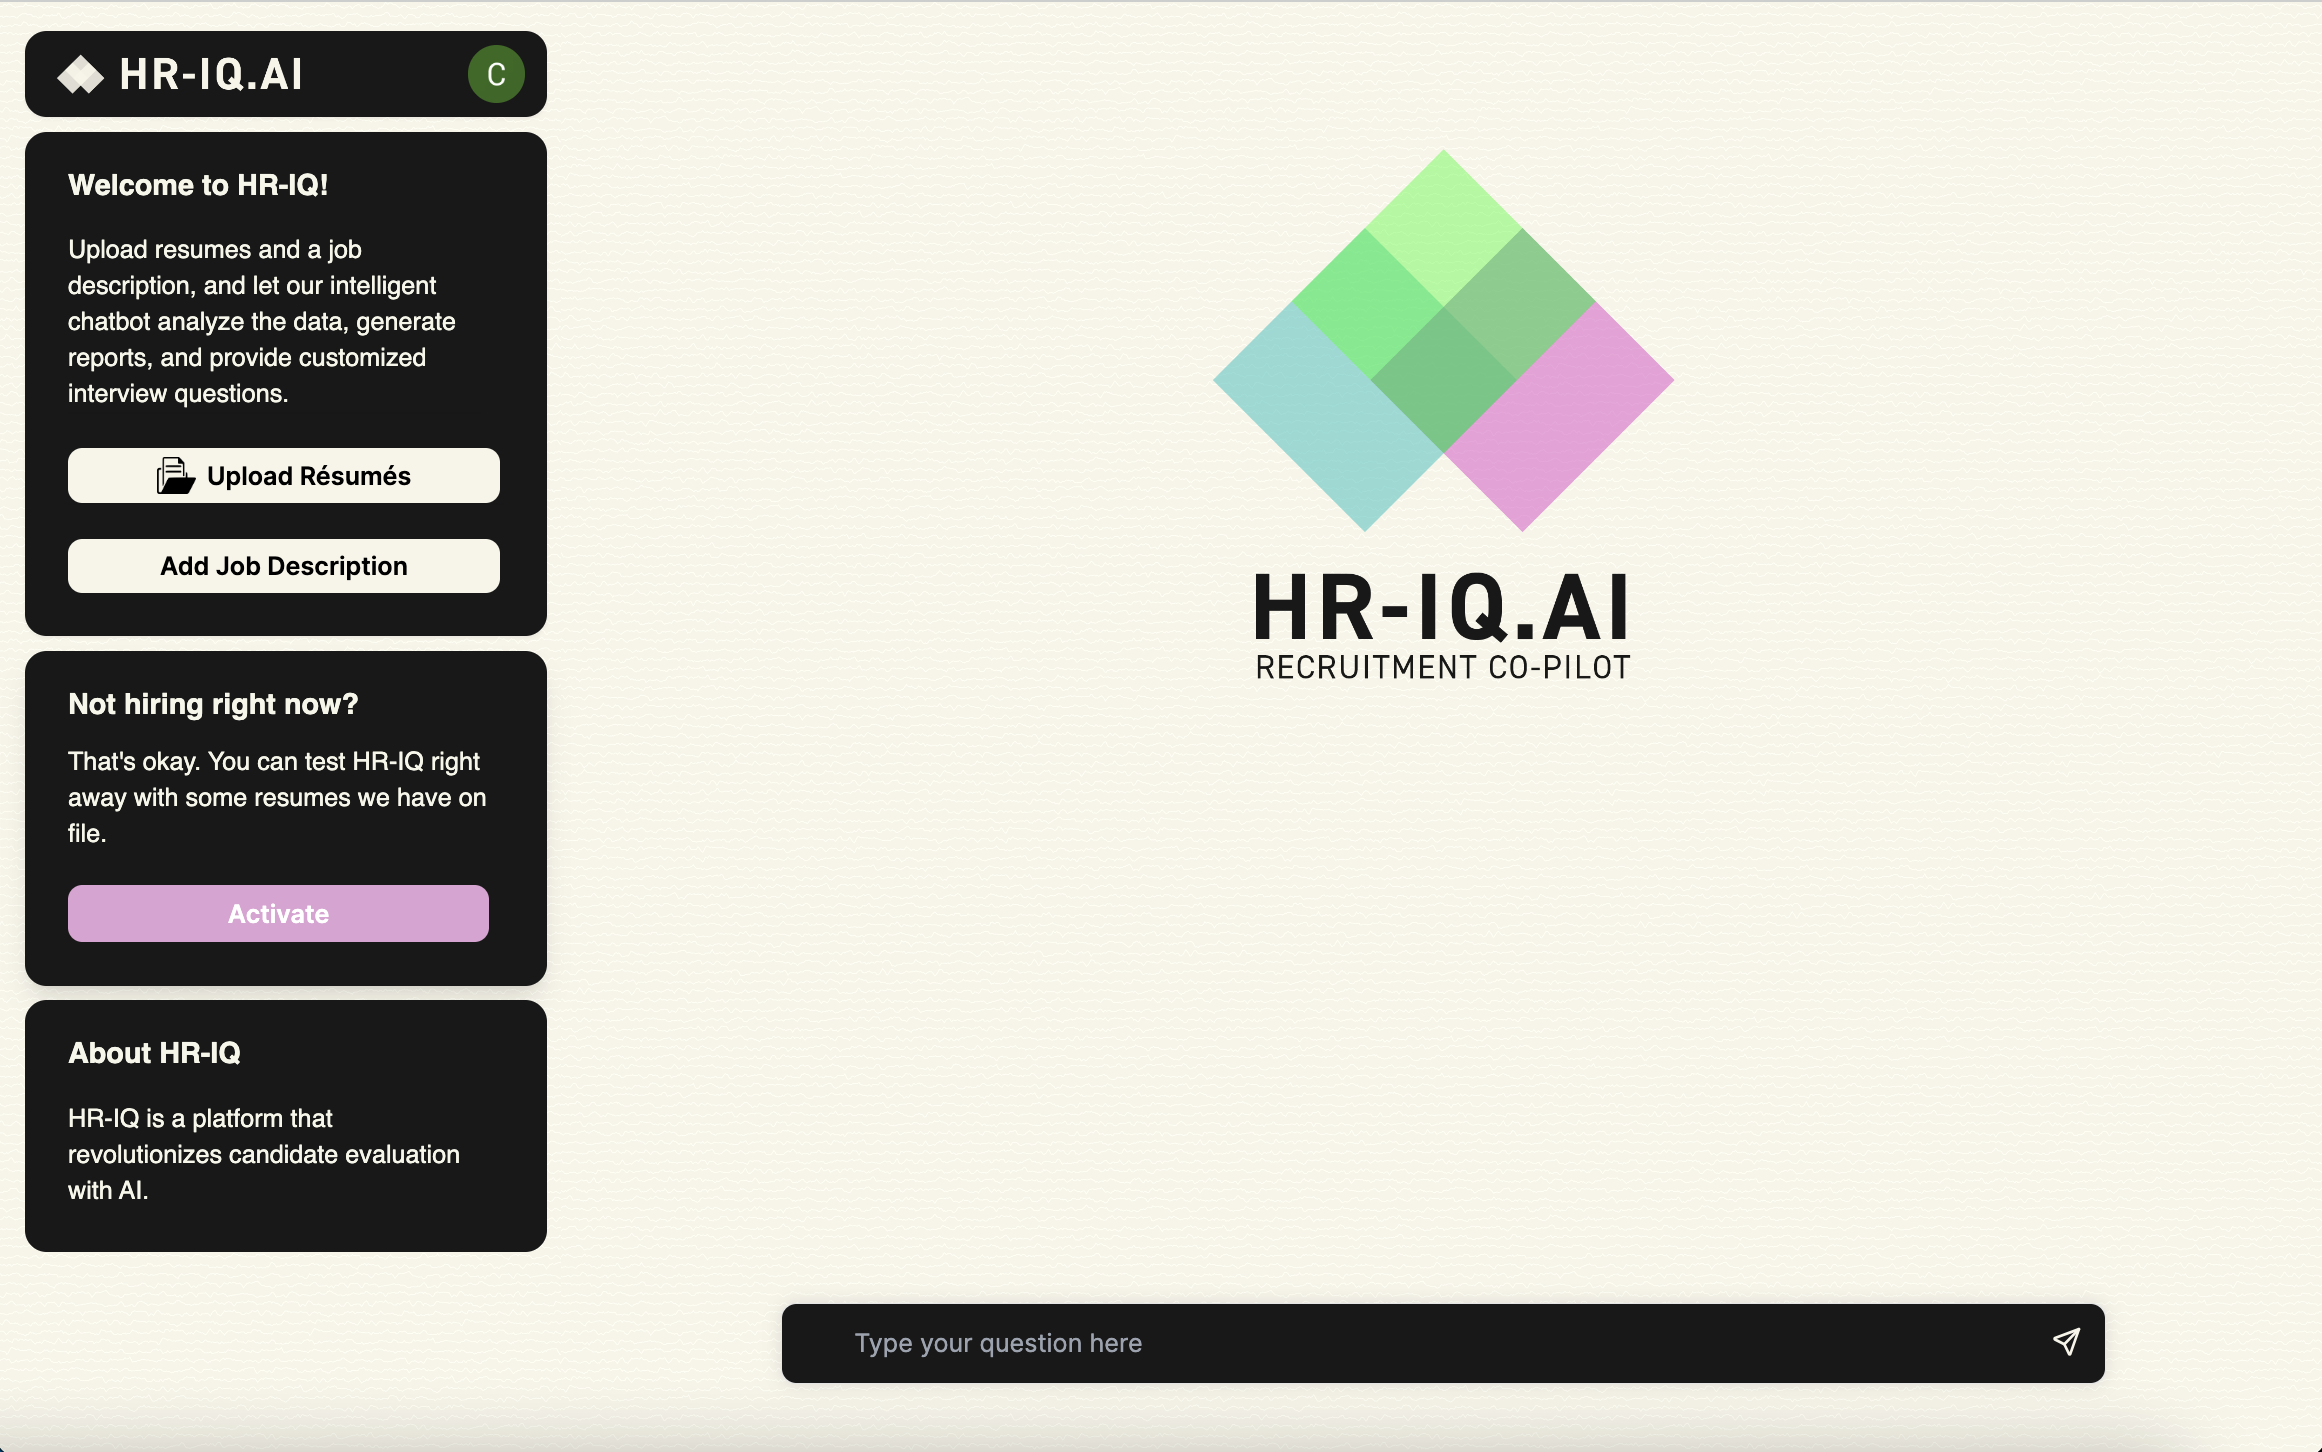The width and height of the screenshot is (2322, 1452).
Task: Click the small diamond logo in sidebar header
Action: [x=80, y=75]
